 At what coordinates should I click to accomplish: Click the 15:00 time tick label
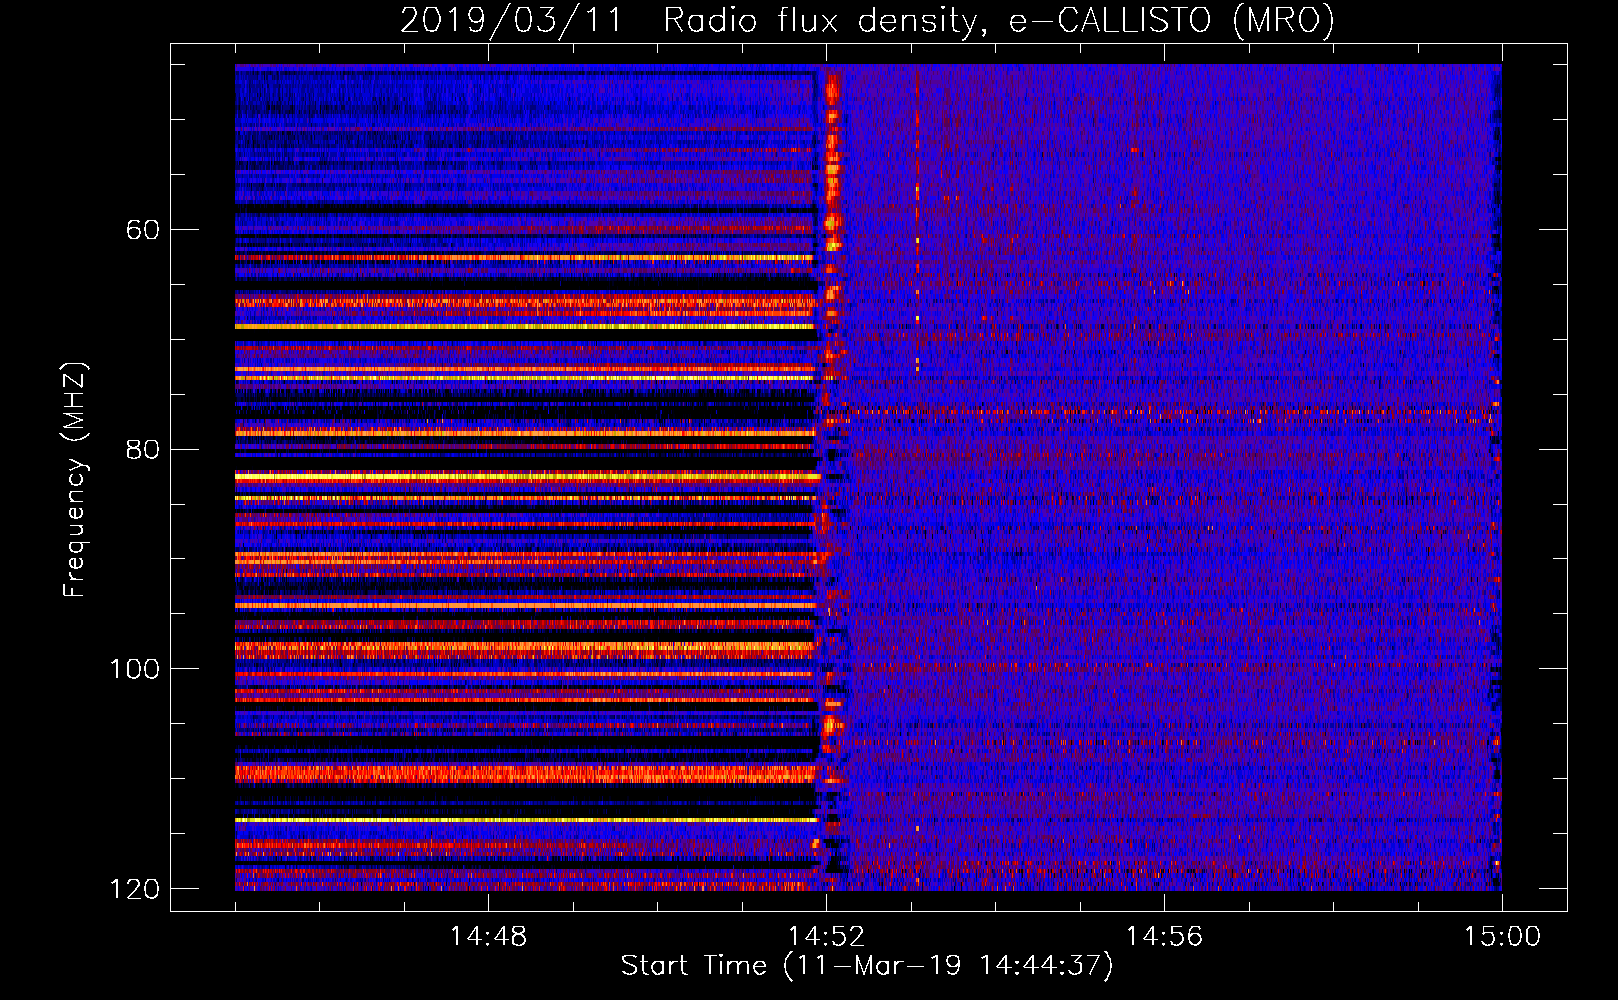tap(1502, 936)
